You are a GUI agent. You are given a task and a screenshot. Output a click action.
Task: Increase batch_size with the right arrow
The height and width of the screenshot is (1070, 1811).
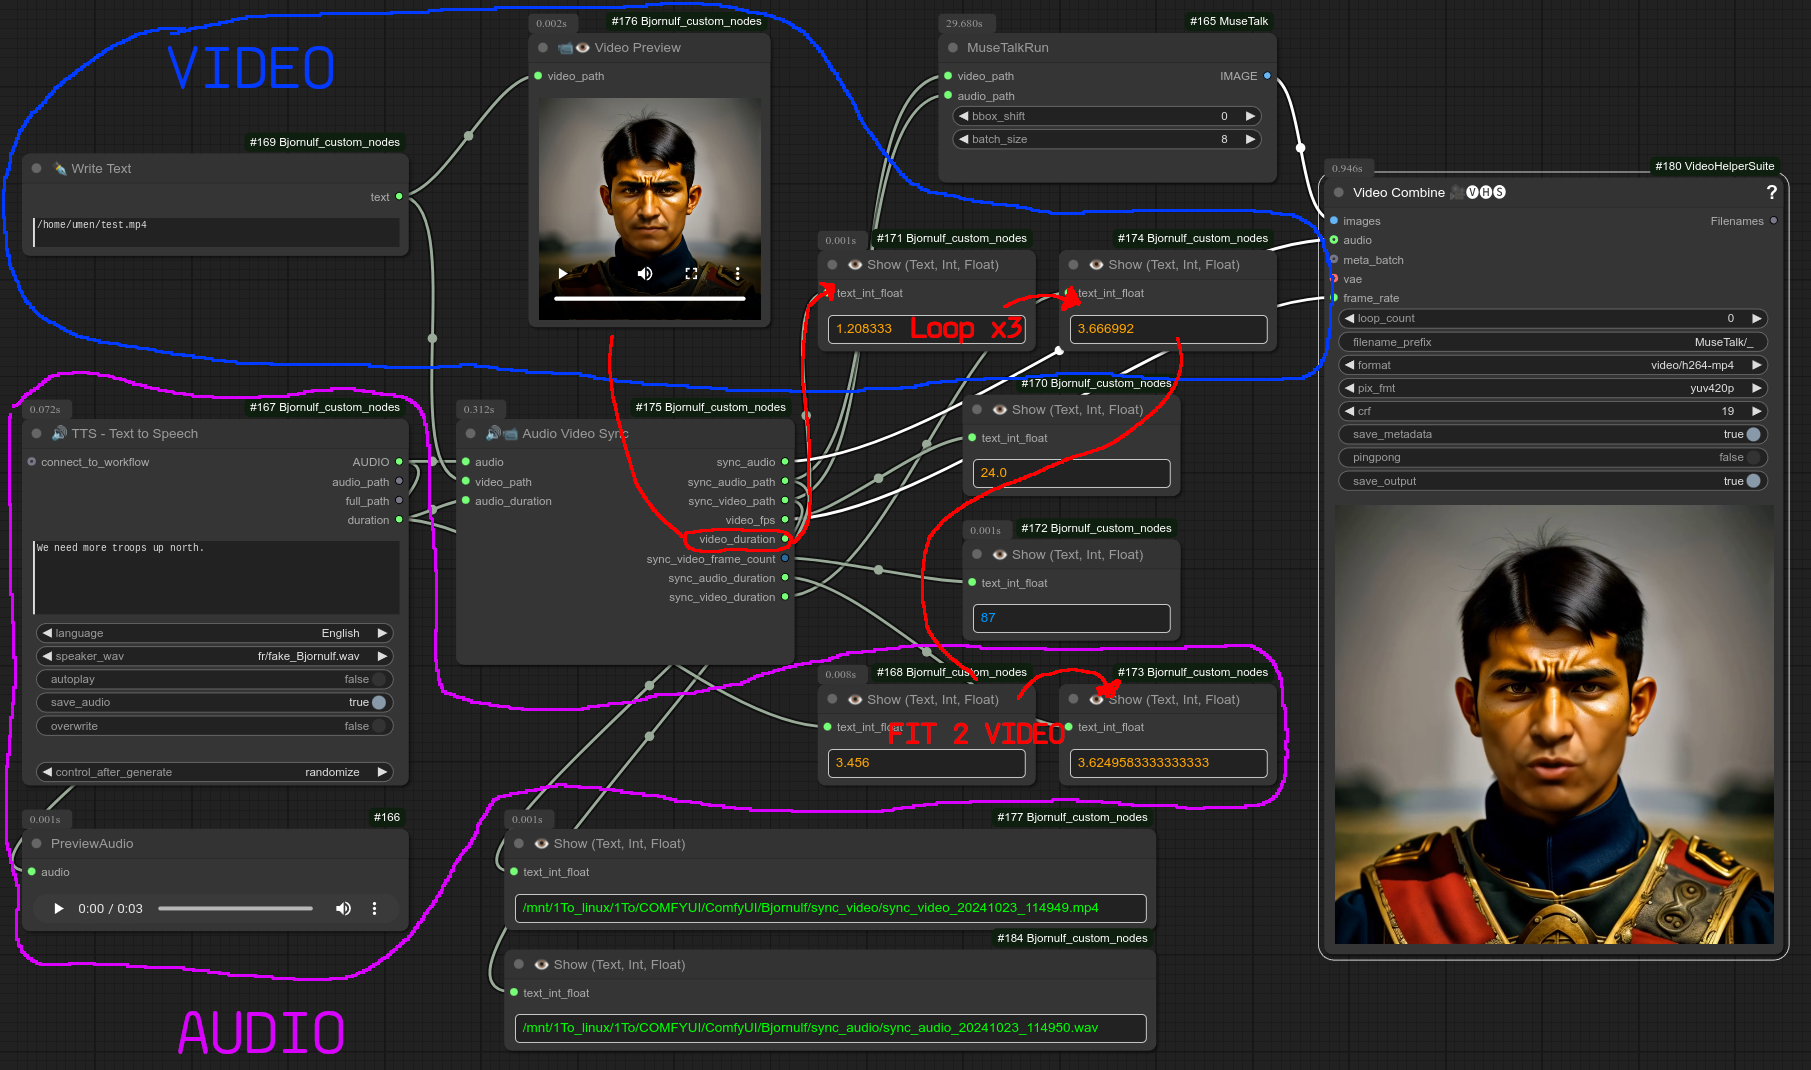click(x=1250, y=139)
